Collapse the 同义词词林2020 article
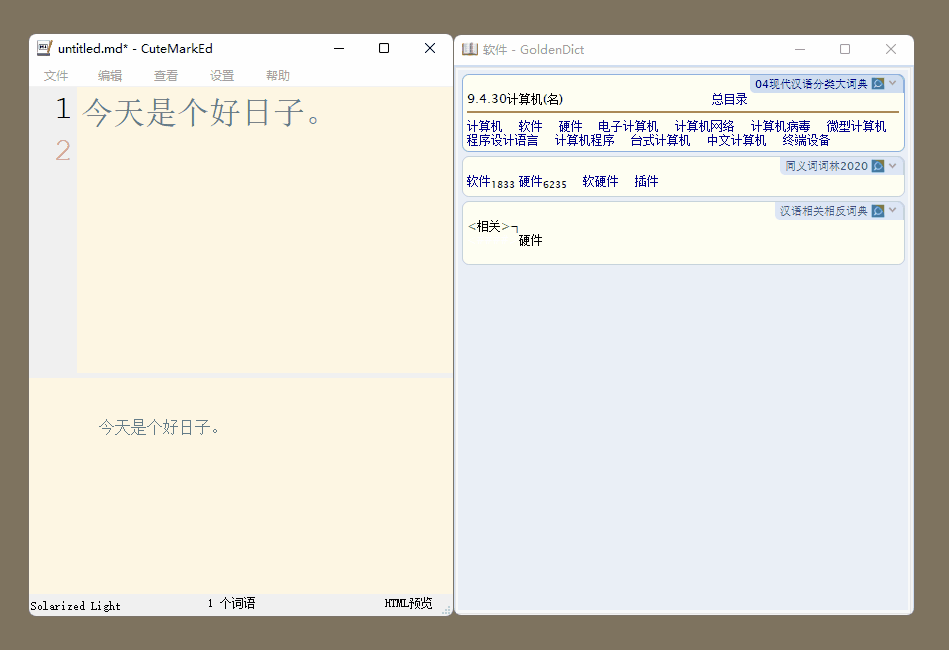949x650 pixels. (x=893, y=166)
